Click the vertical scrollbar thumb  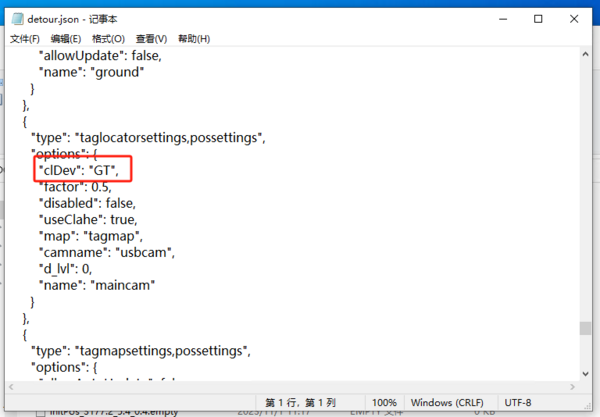[x=584, y=327]
